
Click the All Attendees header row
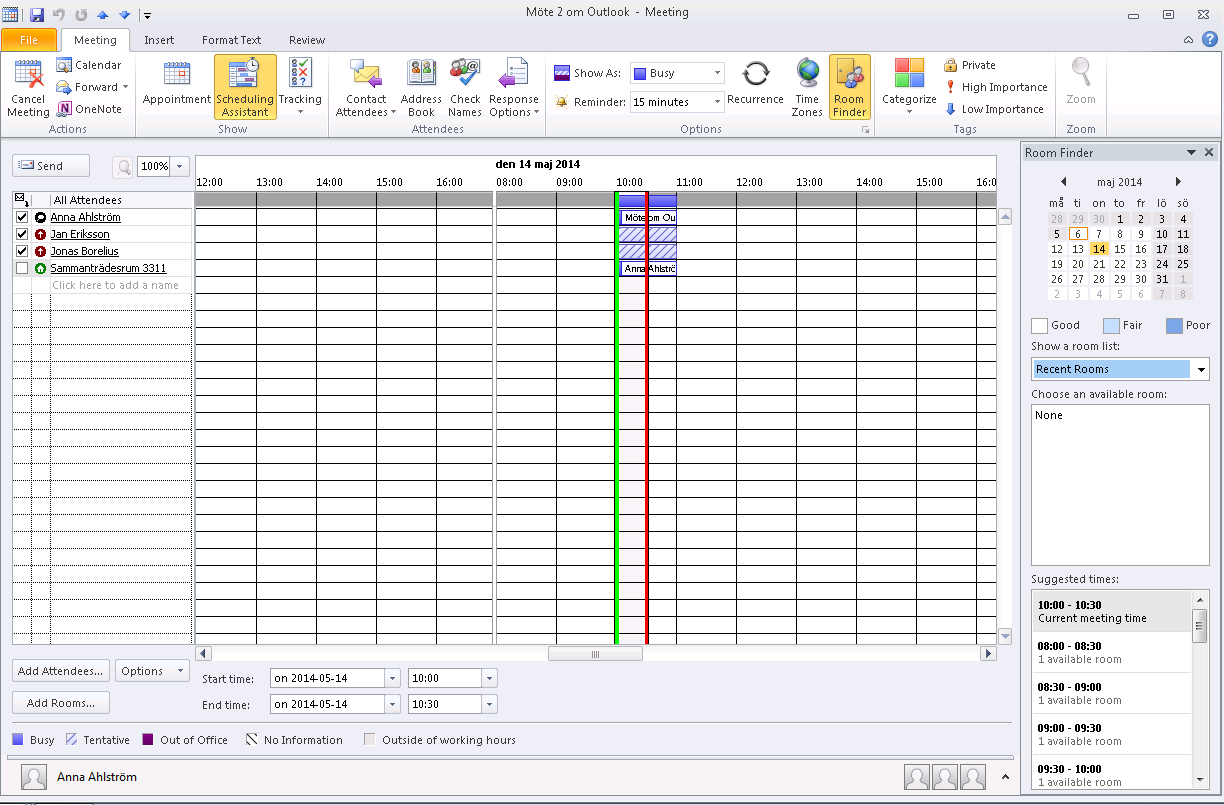pos(102,200)
